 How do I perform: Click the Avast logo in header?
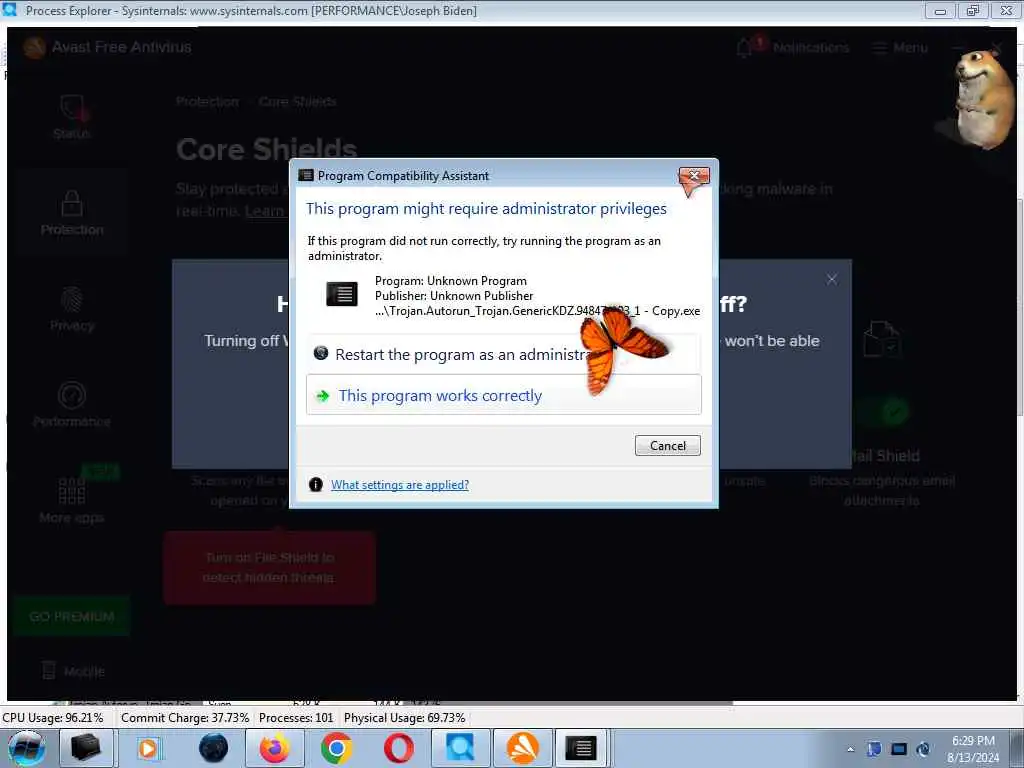coord(35,47)
